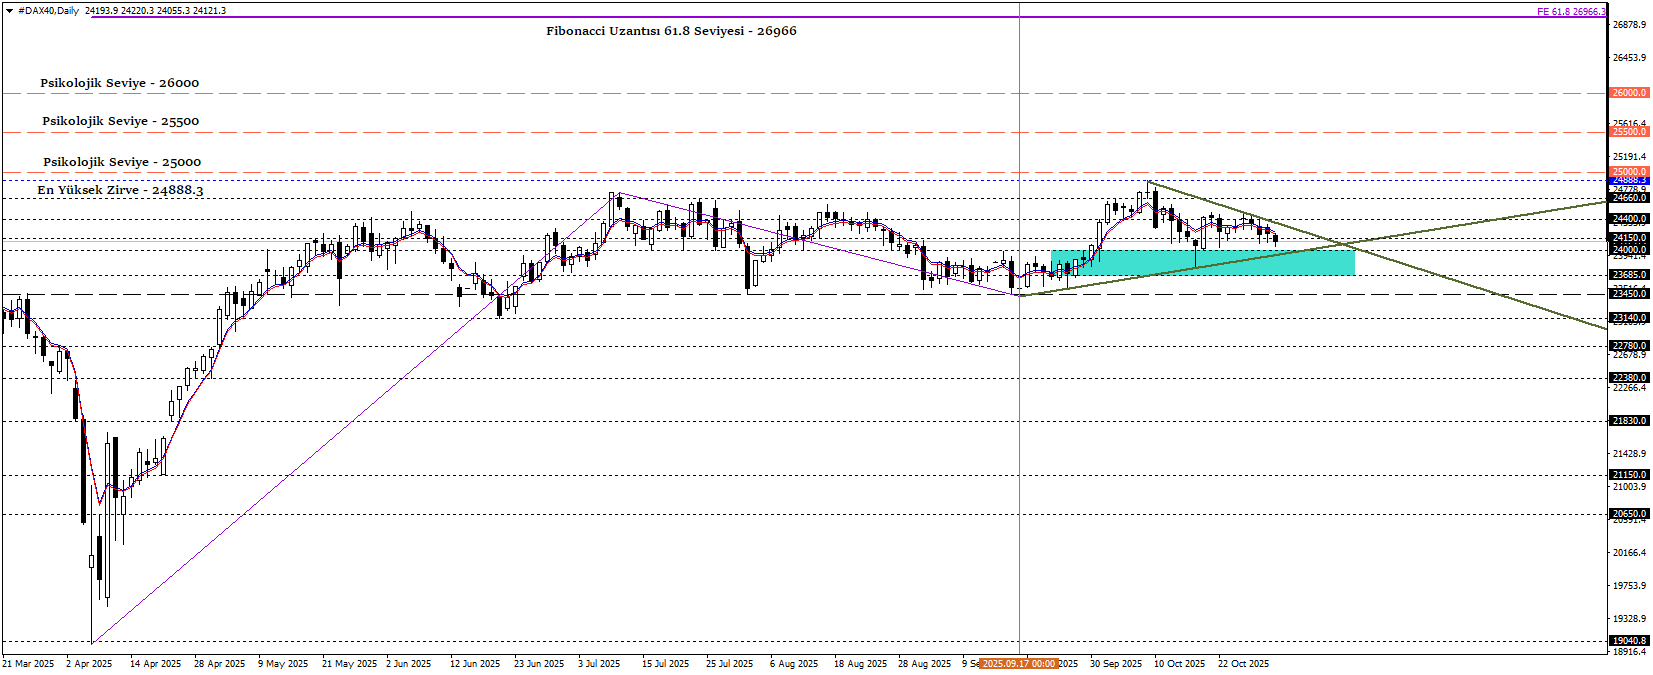This screenshot has height=675, width=1653.
Task: Click the 20650.0 price level tag
Action: [1629, 514]
